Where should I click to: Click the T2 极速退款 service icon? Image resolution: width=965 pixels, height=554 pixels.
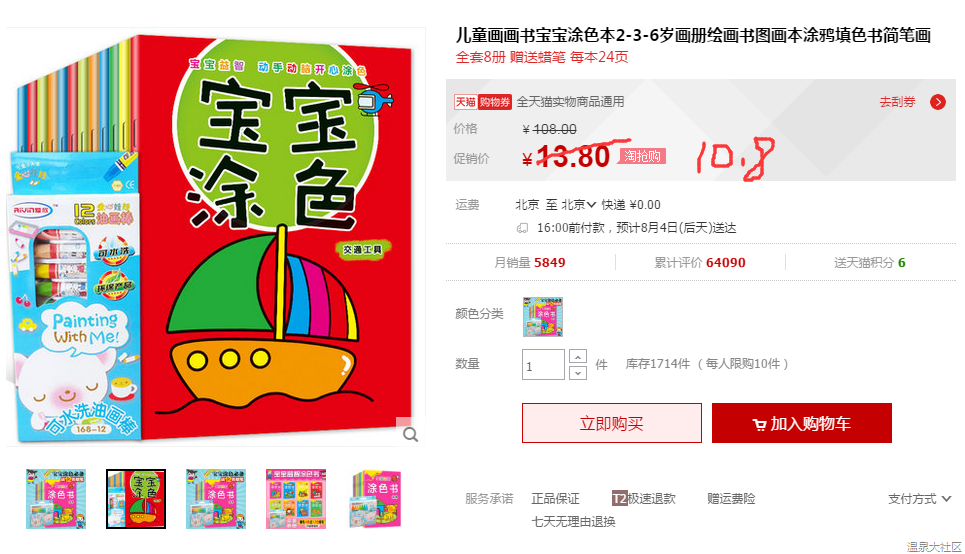pos(619,499)
